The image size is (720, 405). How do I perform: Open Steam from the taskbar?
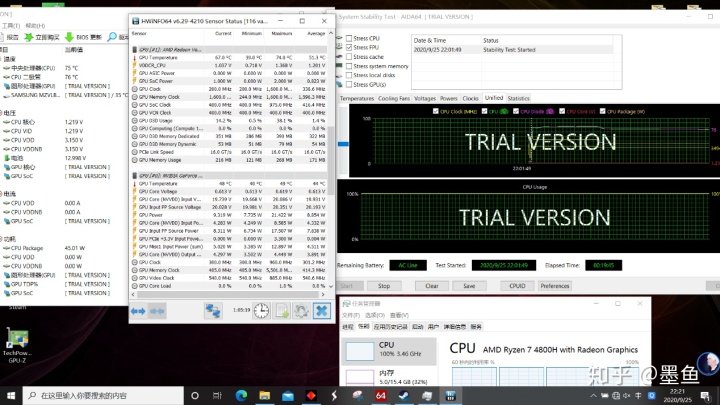404,395
